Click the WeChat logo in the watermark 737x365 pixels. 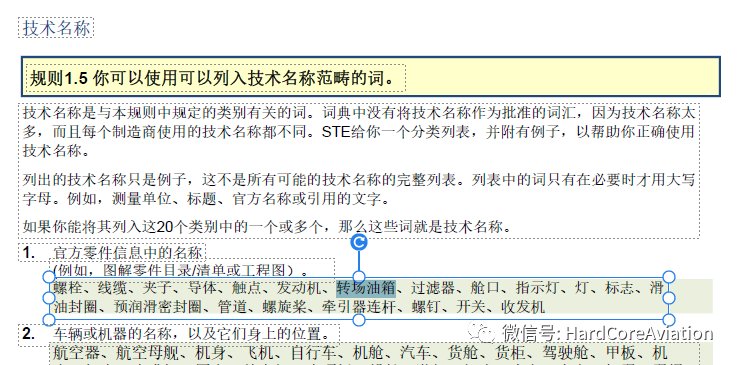pyautogui.click(x=481, y=333)
